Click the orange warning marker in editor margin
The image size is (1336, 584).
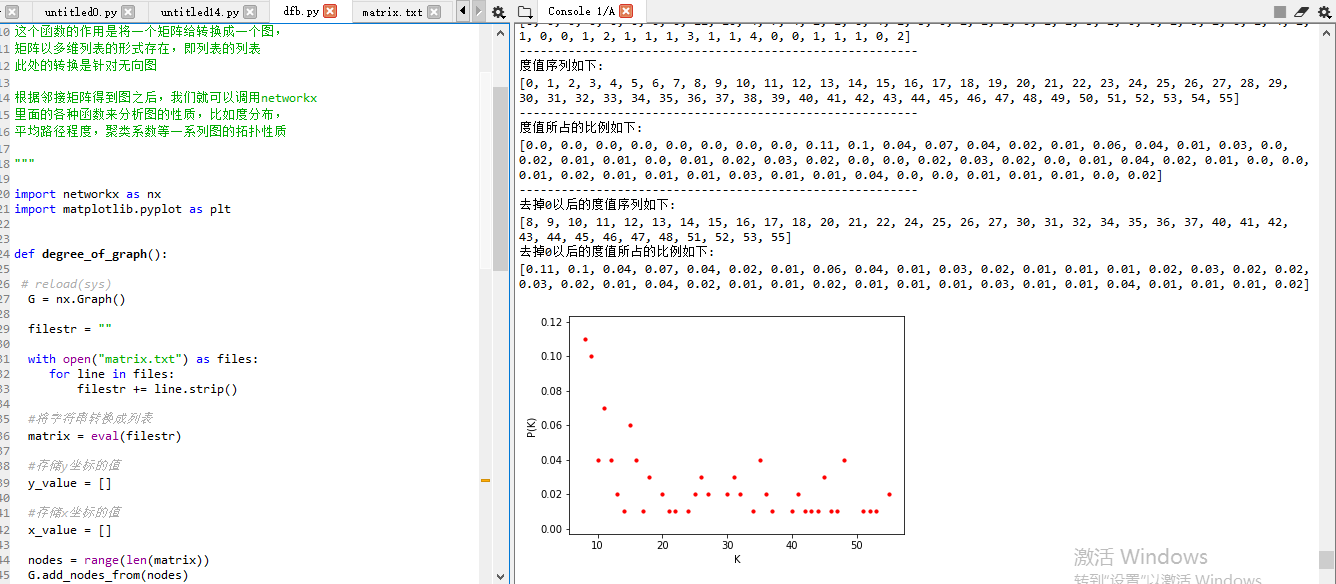[x=485, y=481]
